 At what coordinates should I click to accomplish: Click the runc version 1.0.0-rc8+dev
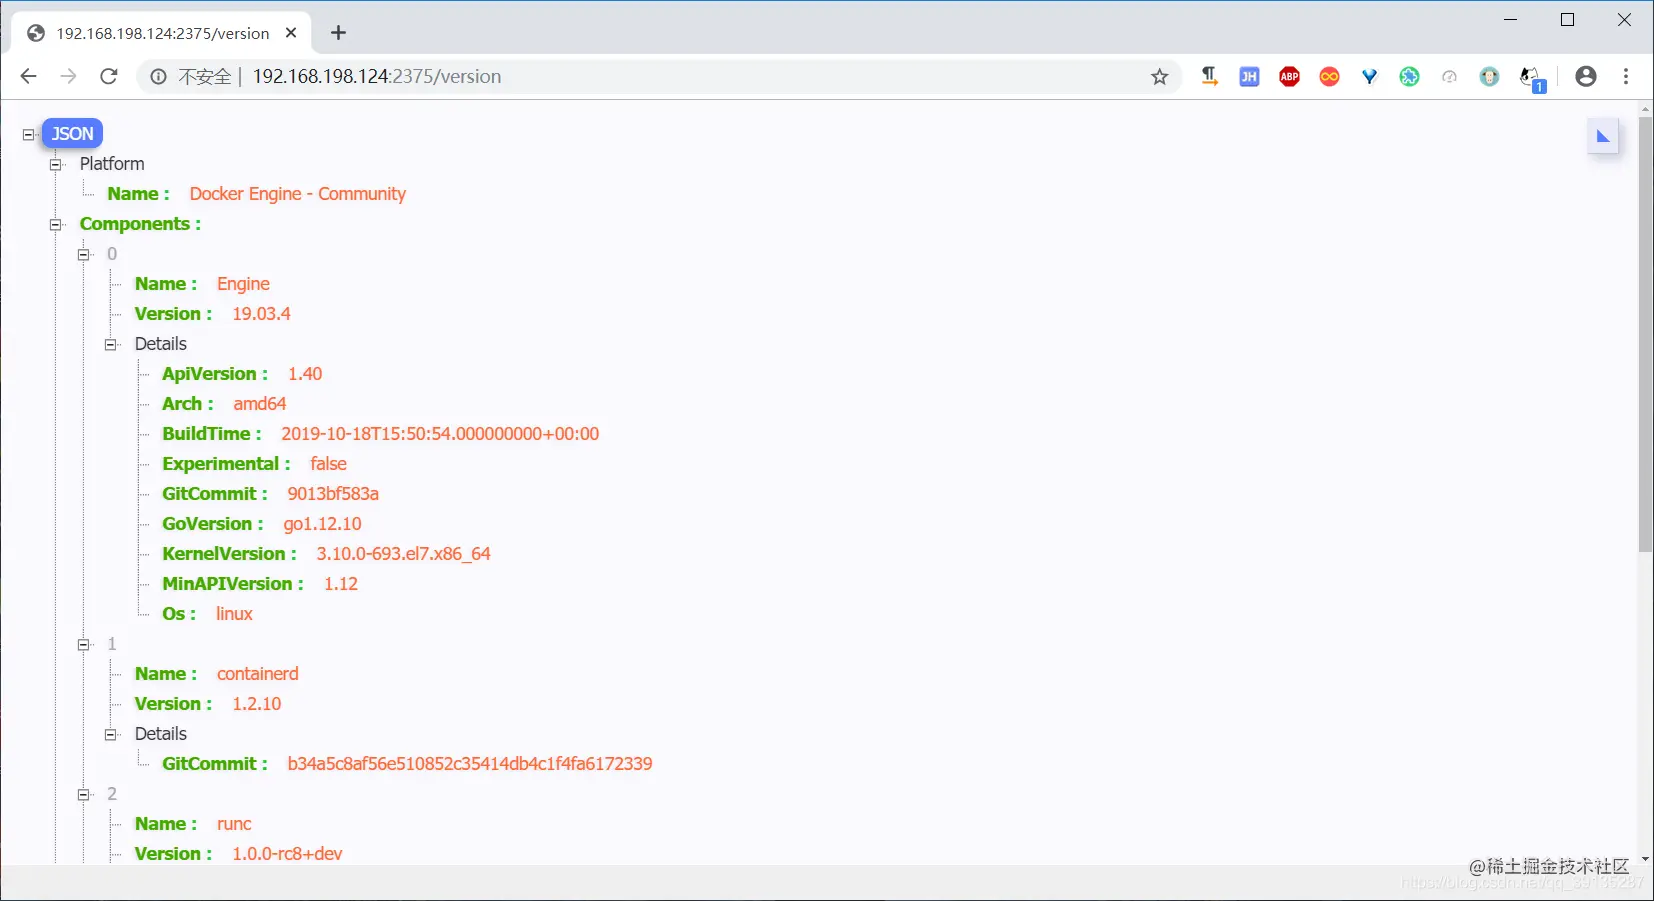click(x=287, y=854)
